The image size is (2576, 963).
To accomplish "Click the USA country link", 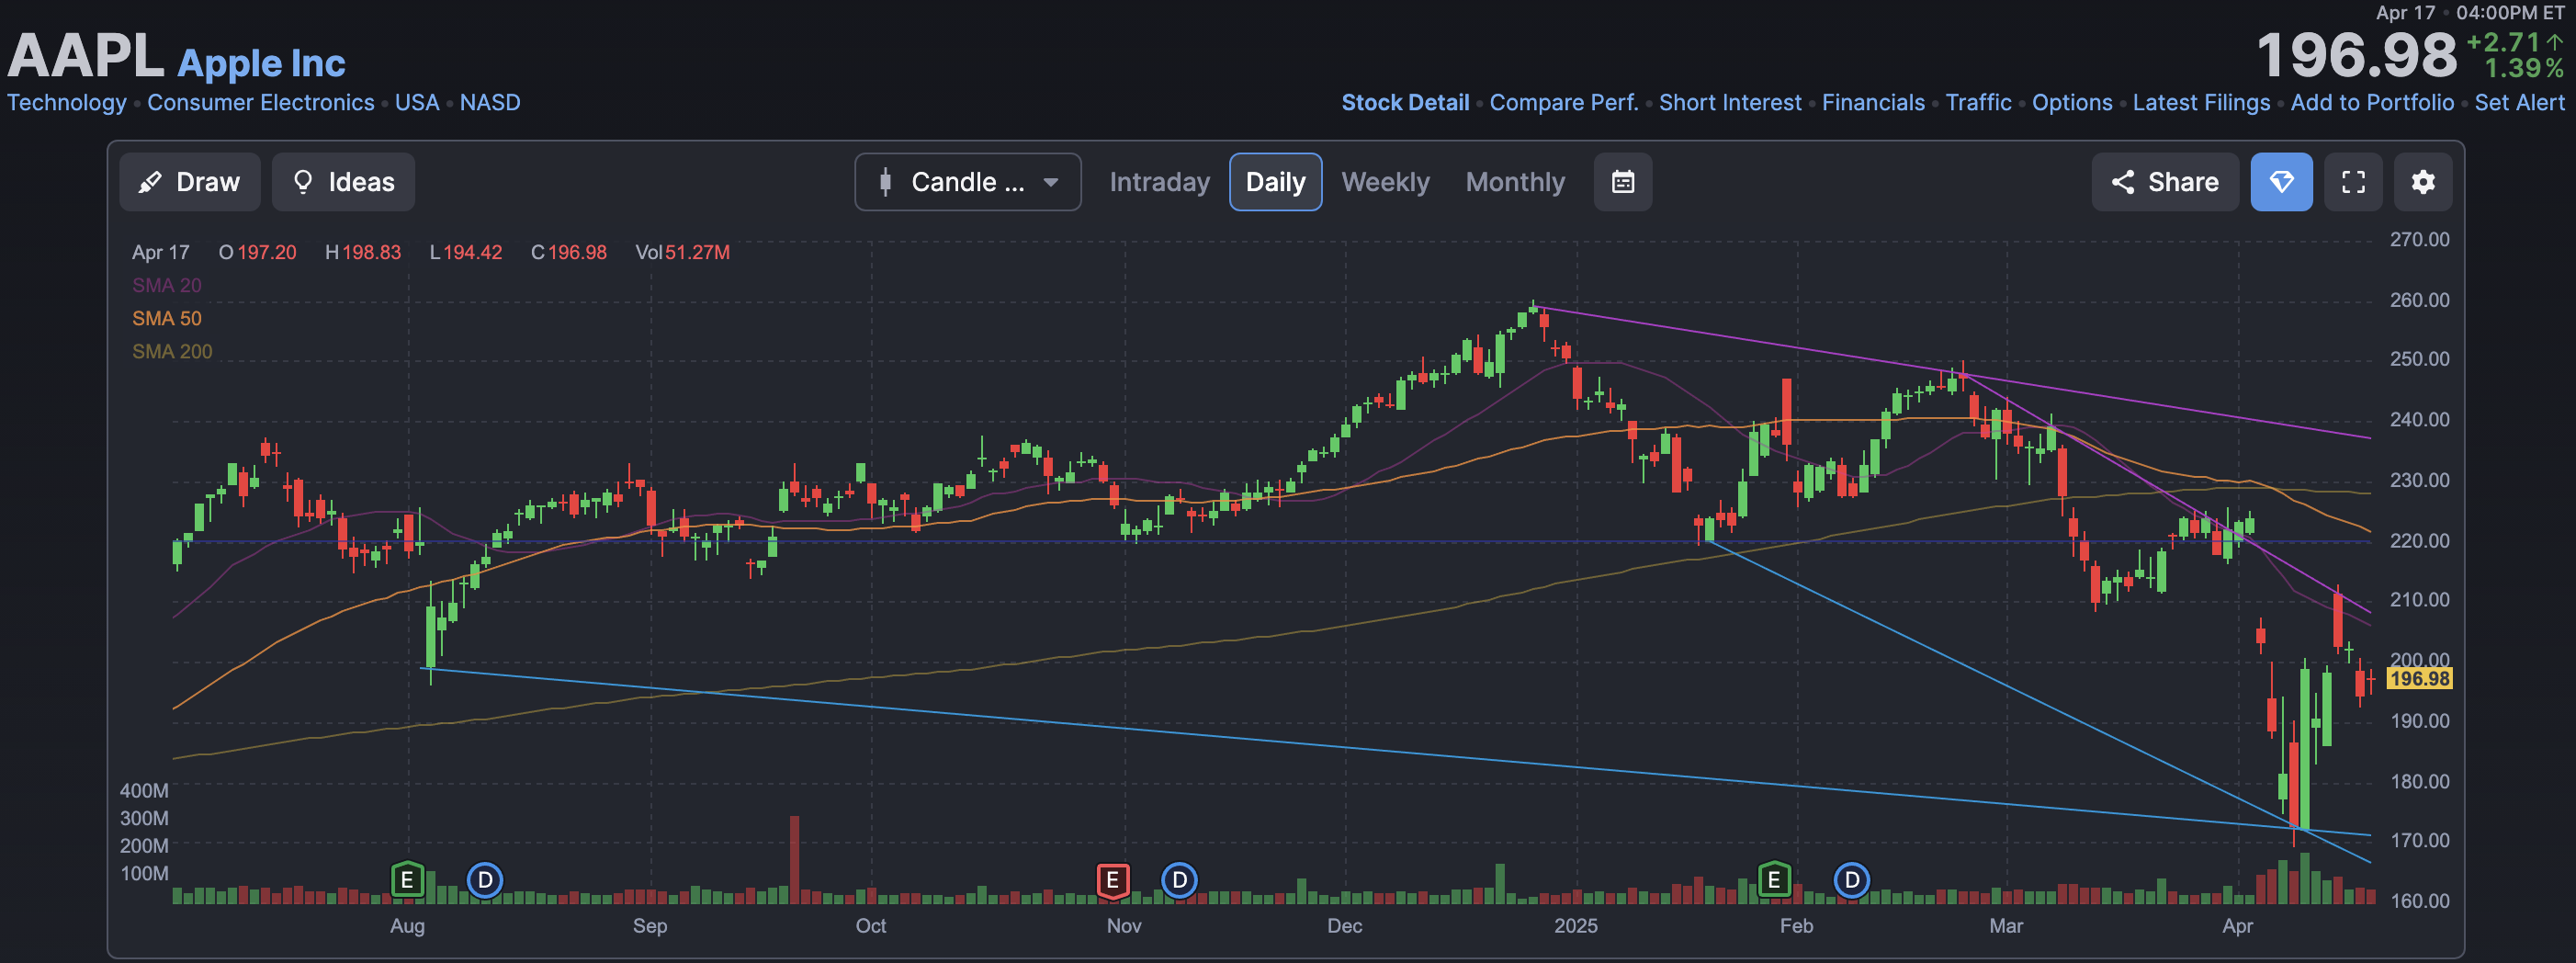I will 417,103.
